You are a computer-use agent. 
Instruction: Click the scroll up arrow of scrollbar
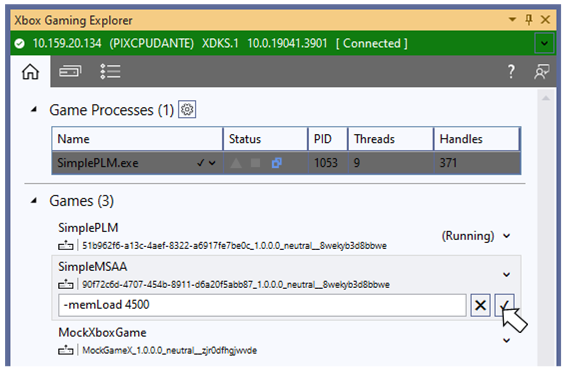point(546,98)
